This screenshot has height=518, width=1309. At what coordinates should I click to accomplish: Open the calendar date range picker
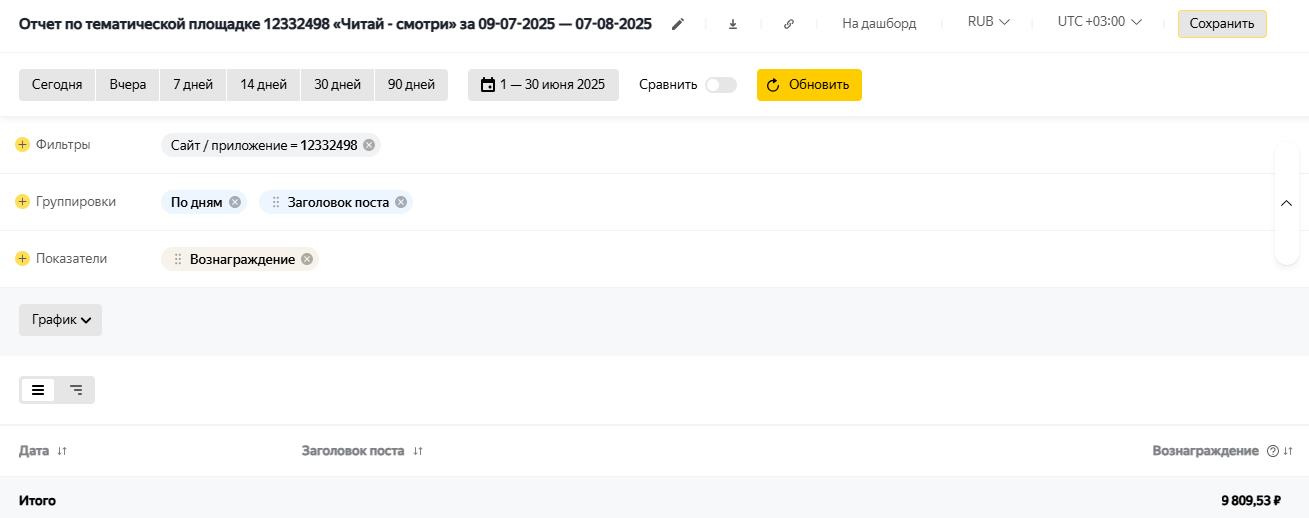click(x=488, y=85)
